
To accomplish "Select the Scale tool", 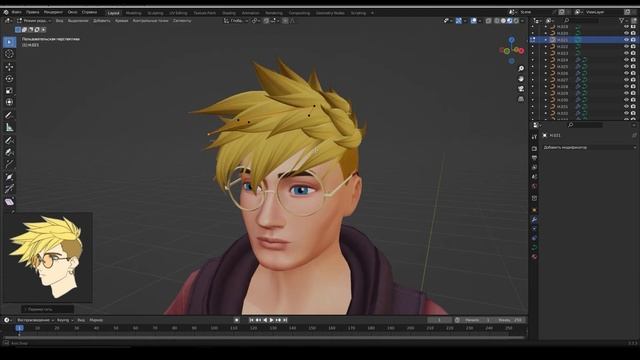I will (9, 91).
